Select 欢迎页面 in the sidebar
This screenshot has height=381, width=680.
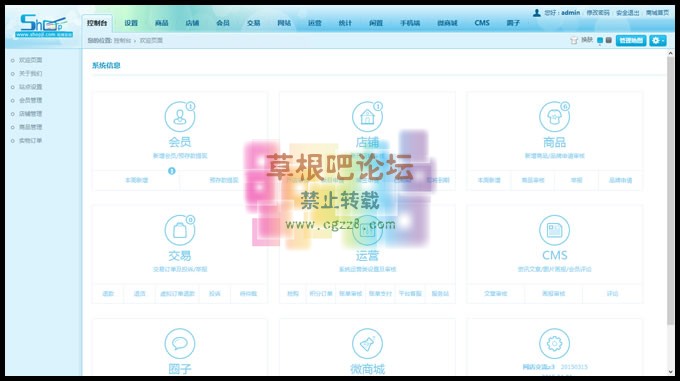pyautogui.click(x=30, y=60)
